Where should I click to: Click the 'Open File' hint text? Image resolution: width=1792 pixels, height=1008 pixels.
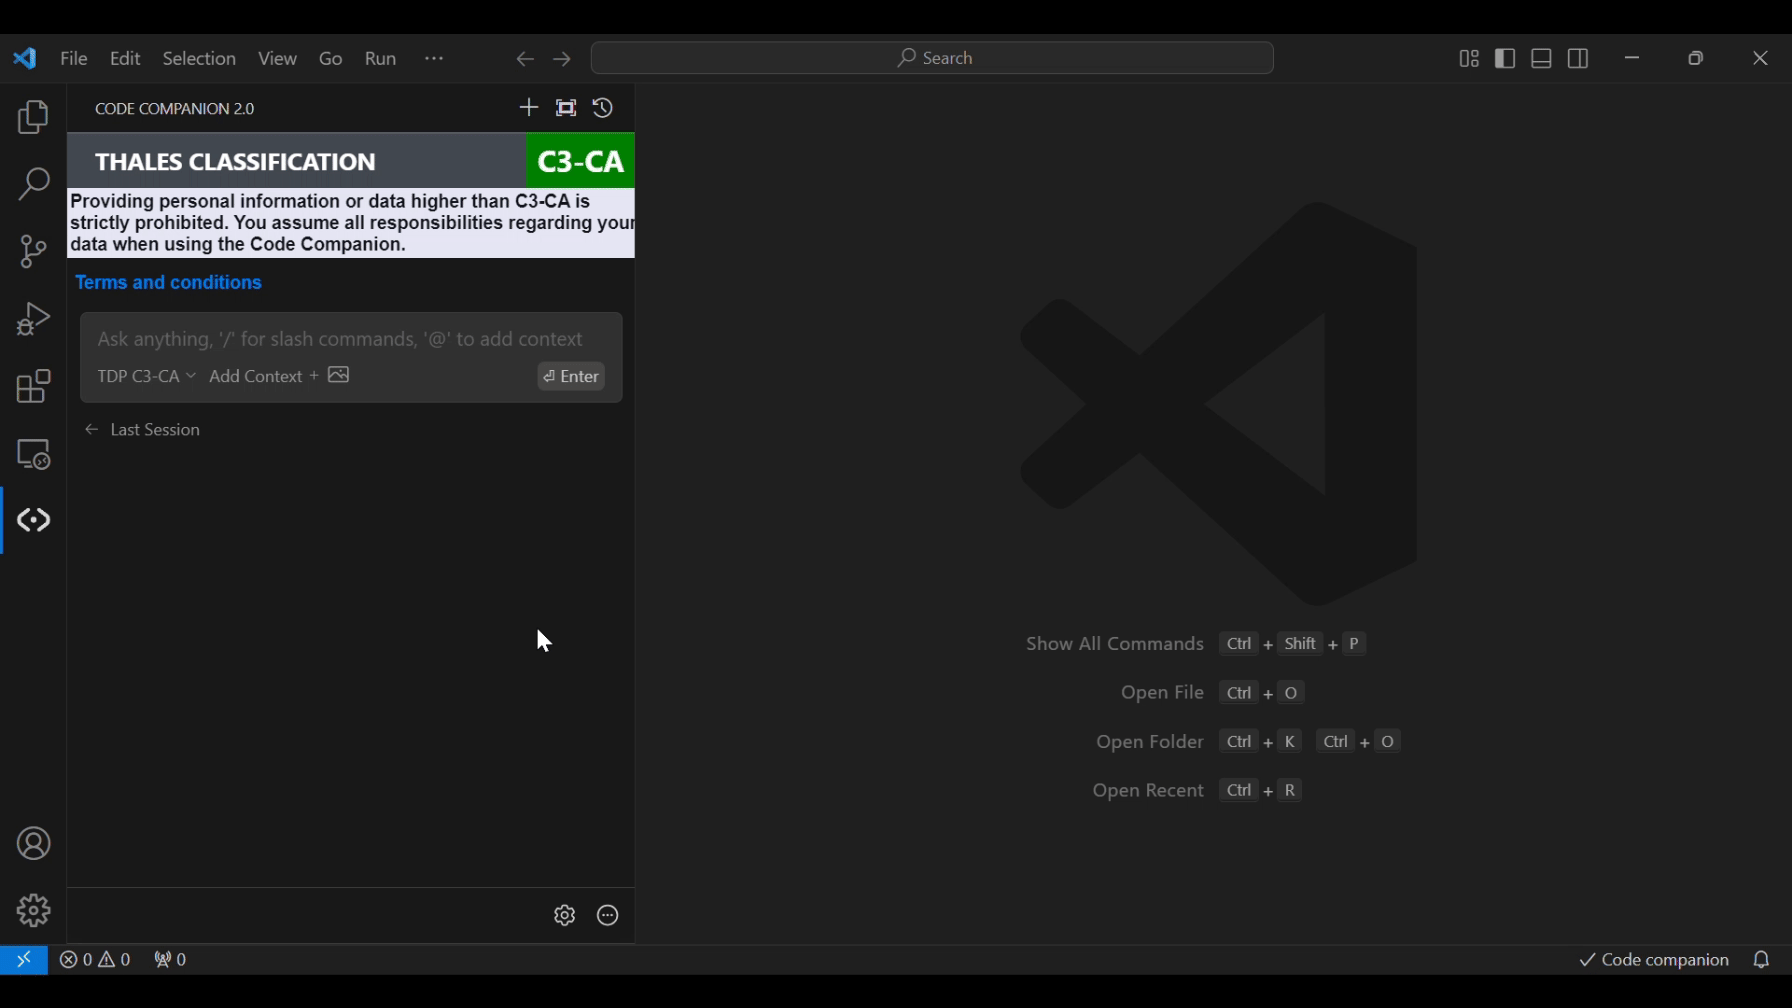pyautogui.click(x=1162, y=693)
